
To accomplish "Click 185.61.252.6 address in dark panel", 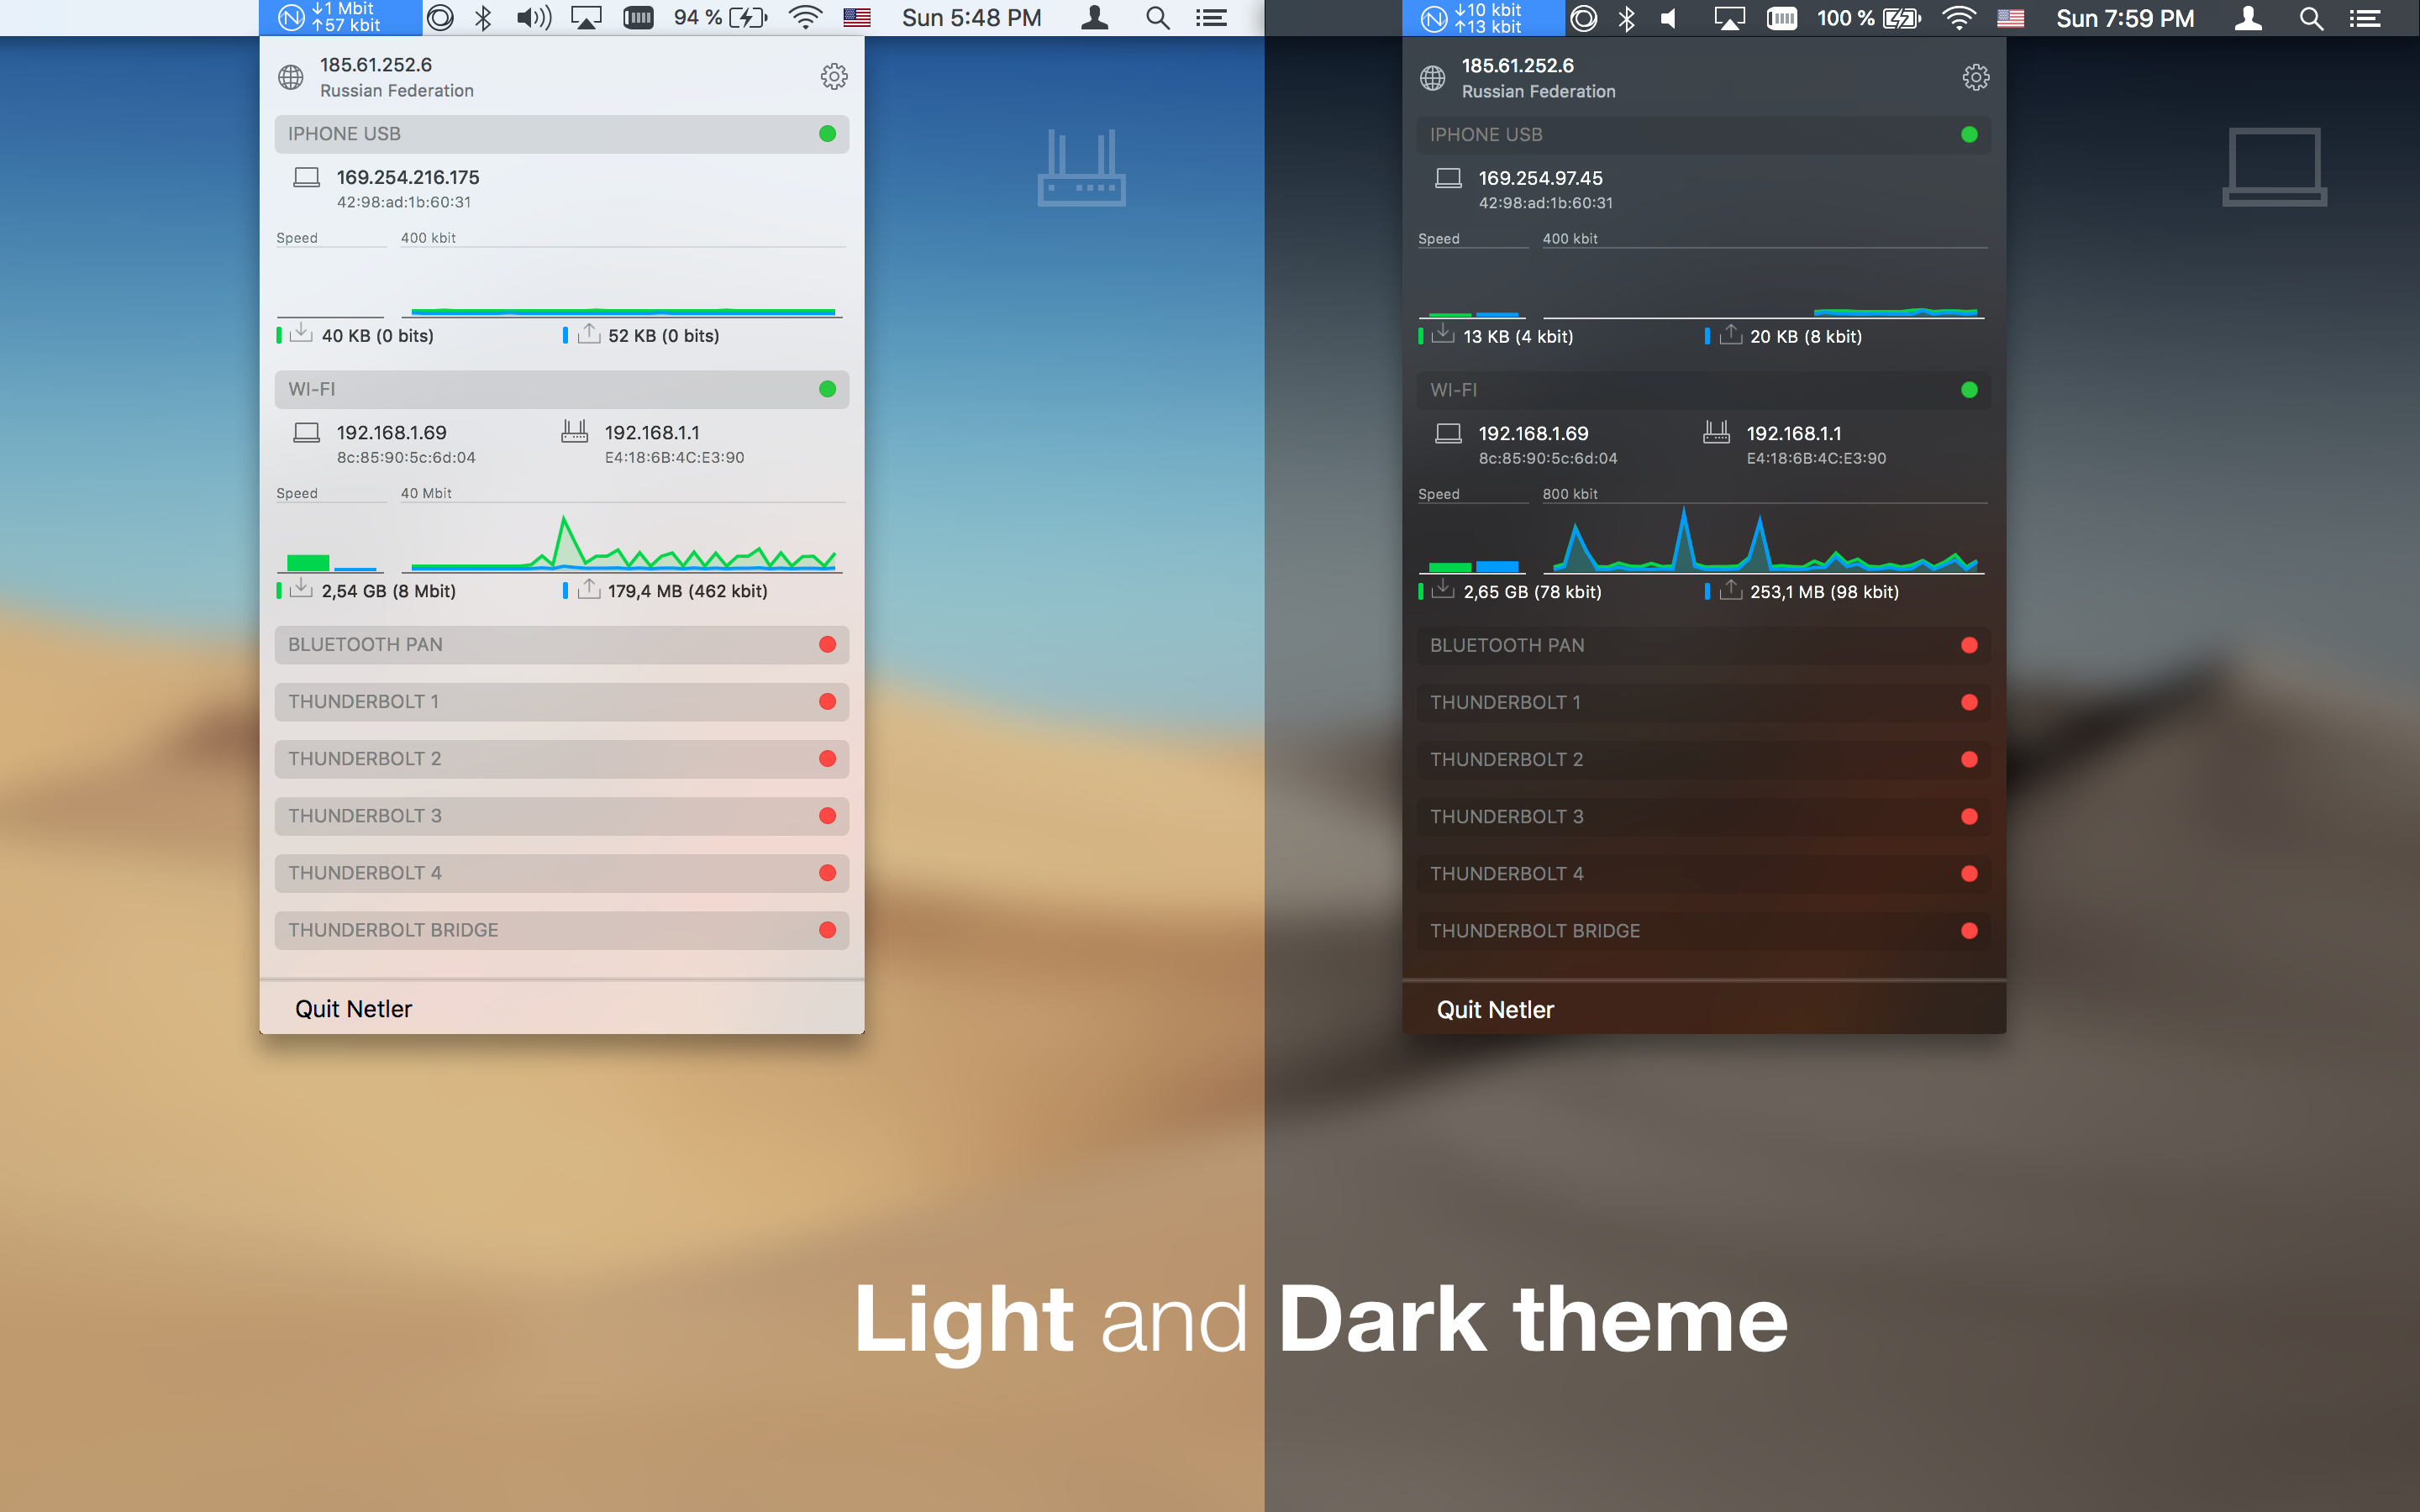I will click(x=1518, y=66).
